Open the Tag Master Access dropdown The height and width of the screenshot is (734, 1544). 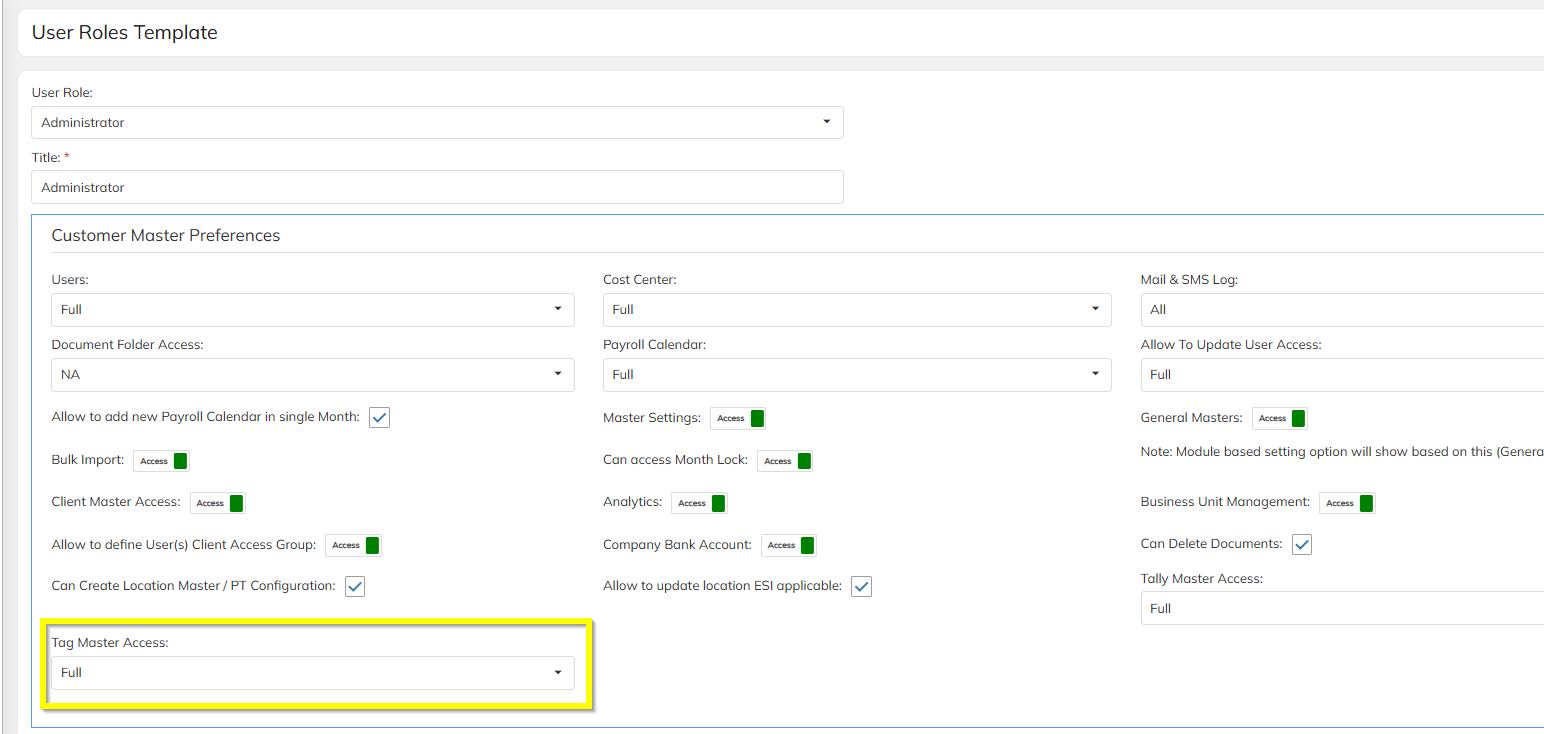(312, 673)
